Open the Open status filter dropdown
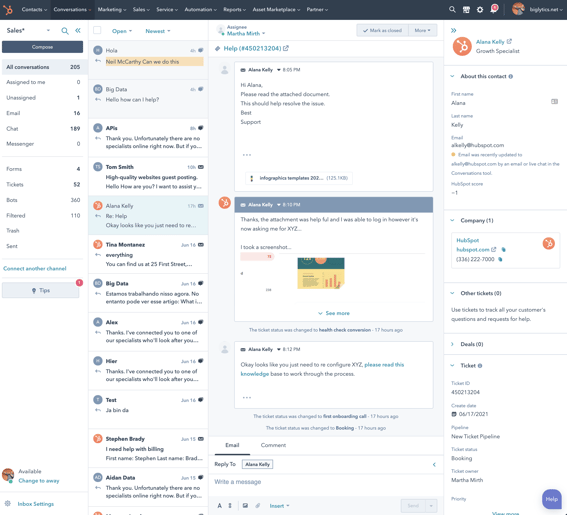The image size is (567, 515). (122, 31)
